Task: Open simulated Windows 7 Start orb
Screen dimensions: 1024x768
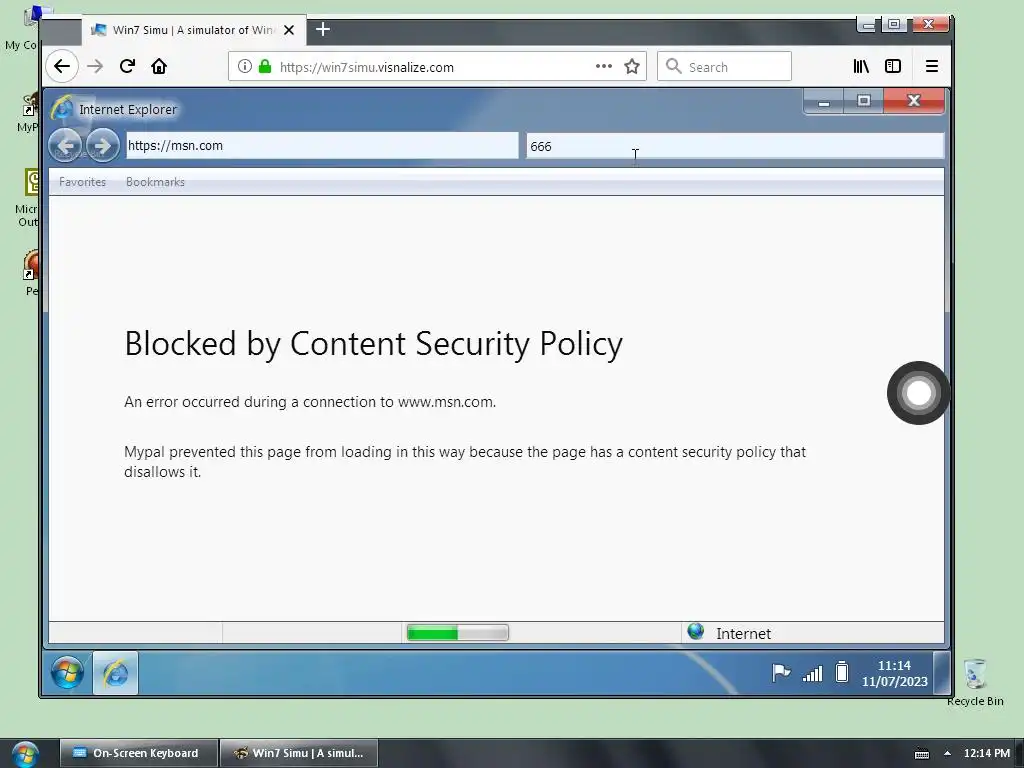Action: [x=67, y=673]
